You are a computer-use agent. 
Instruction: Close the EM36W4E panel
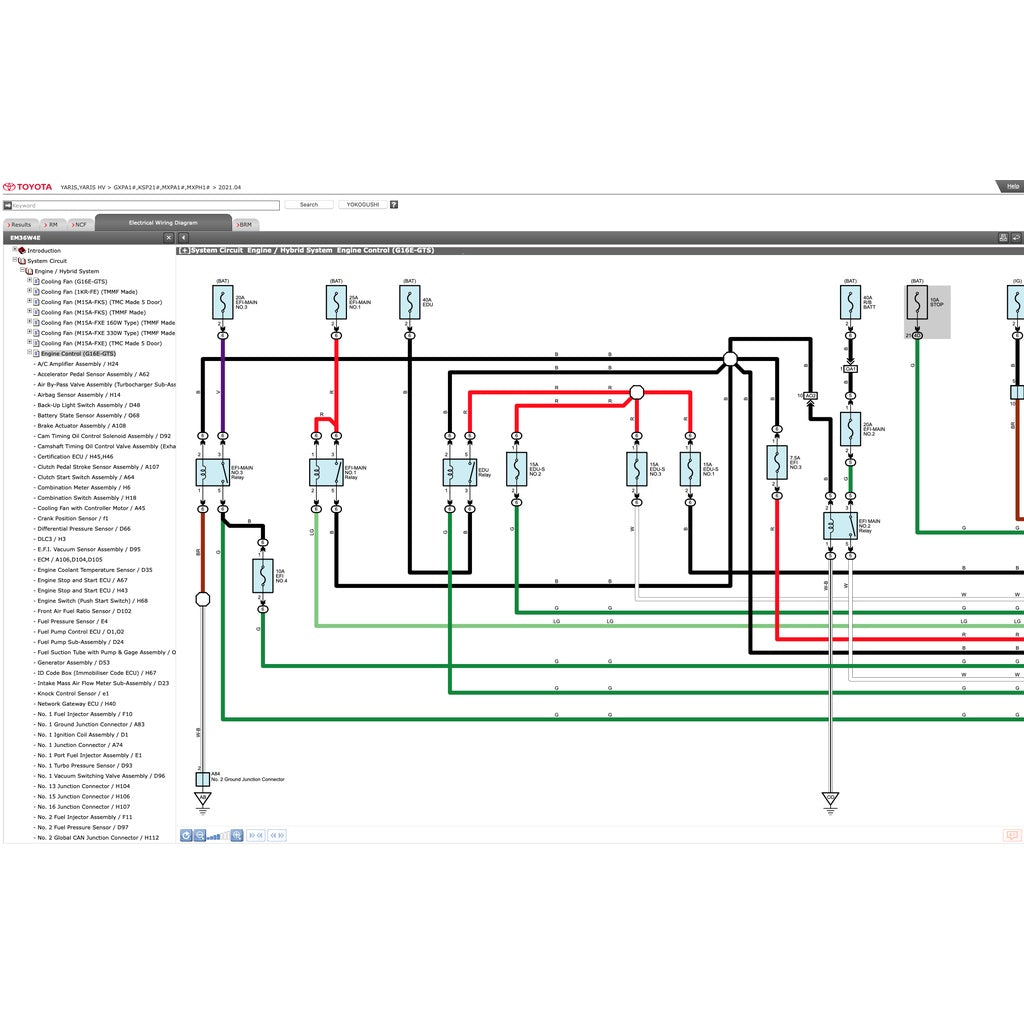(169, 238)
